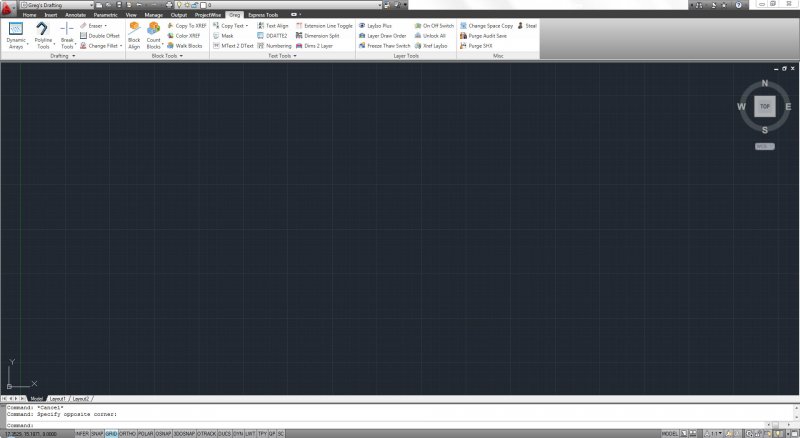Click the Copy Text tool
The image size is (800, 438).
229,26
